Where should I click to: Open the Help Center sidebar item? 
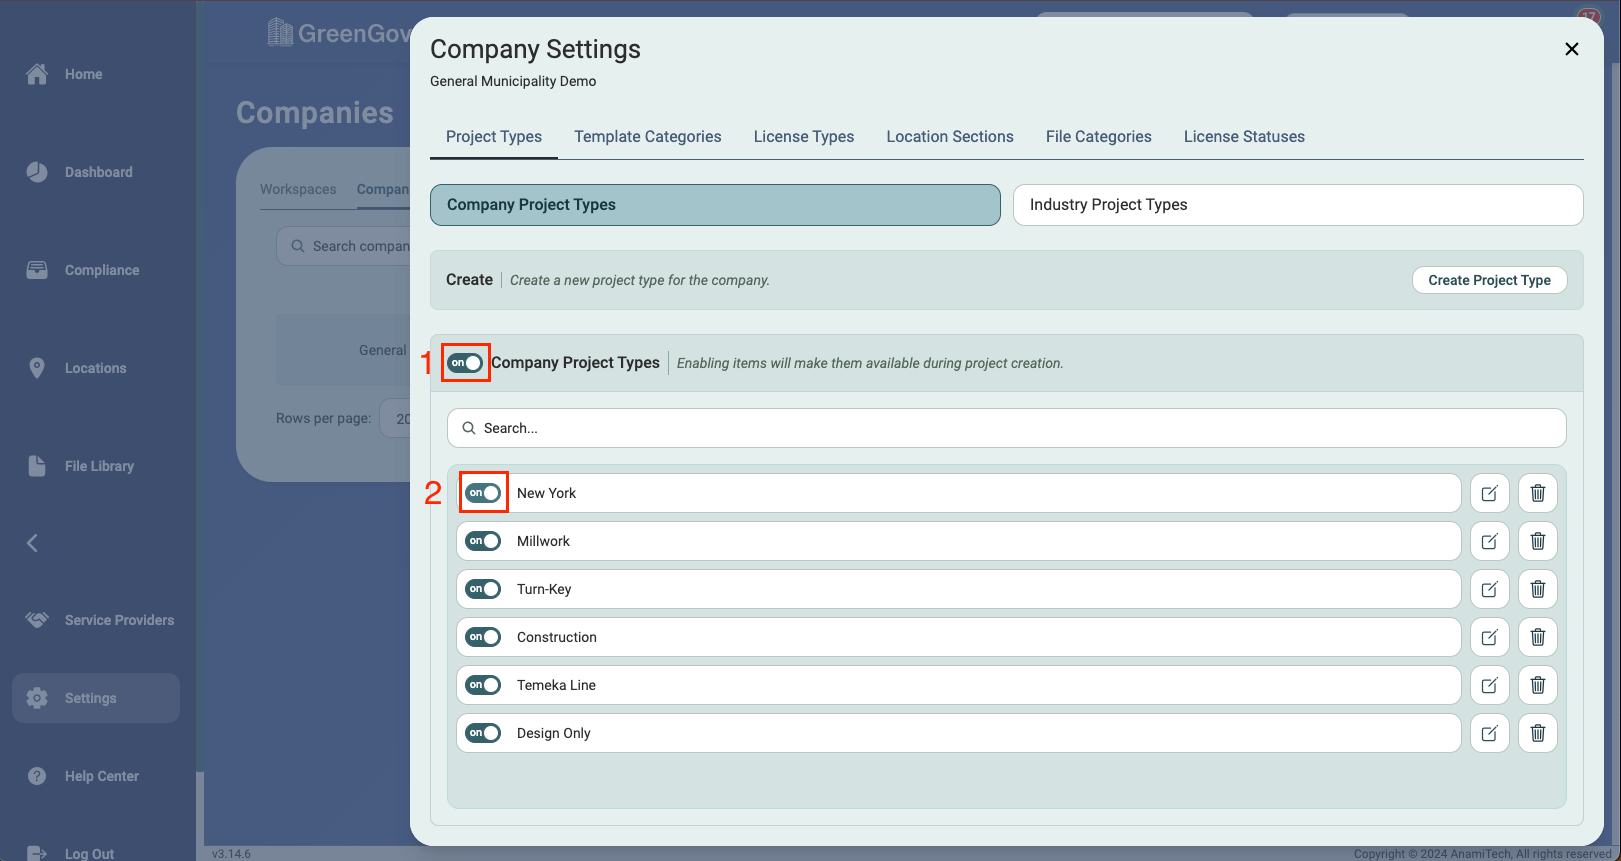pos(100,776)
